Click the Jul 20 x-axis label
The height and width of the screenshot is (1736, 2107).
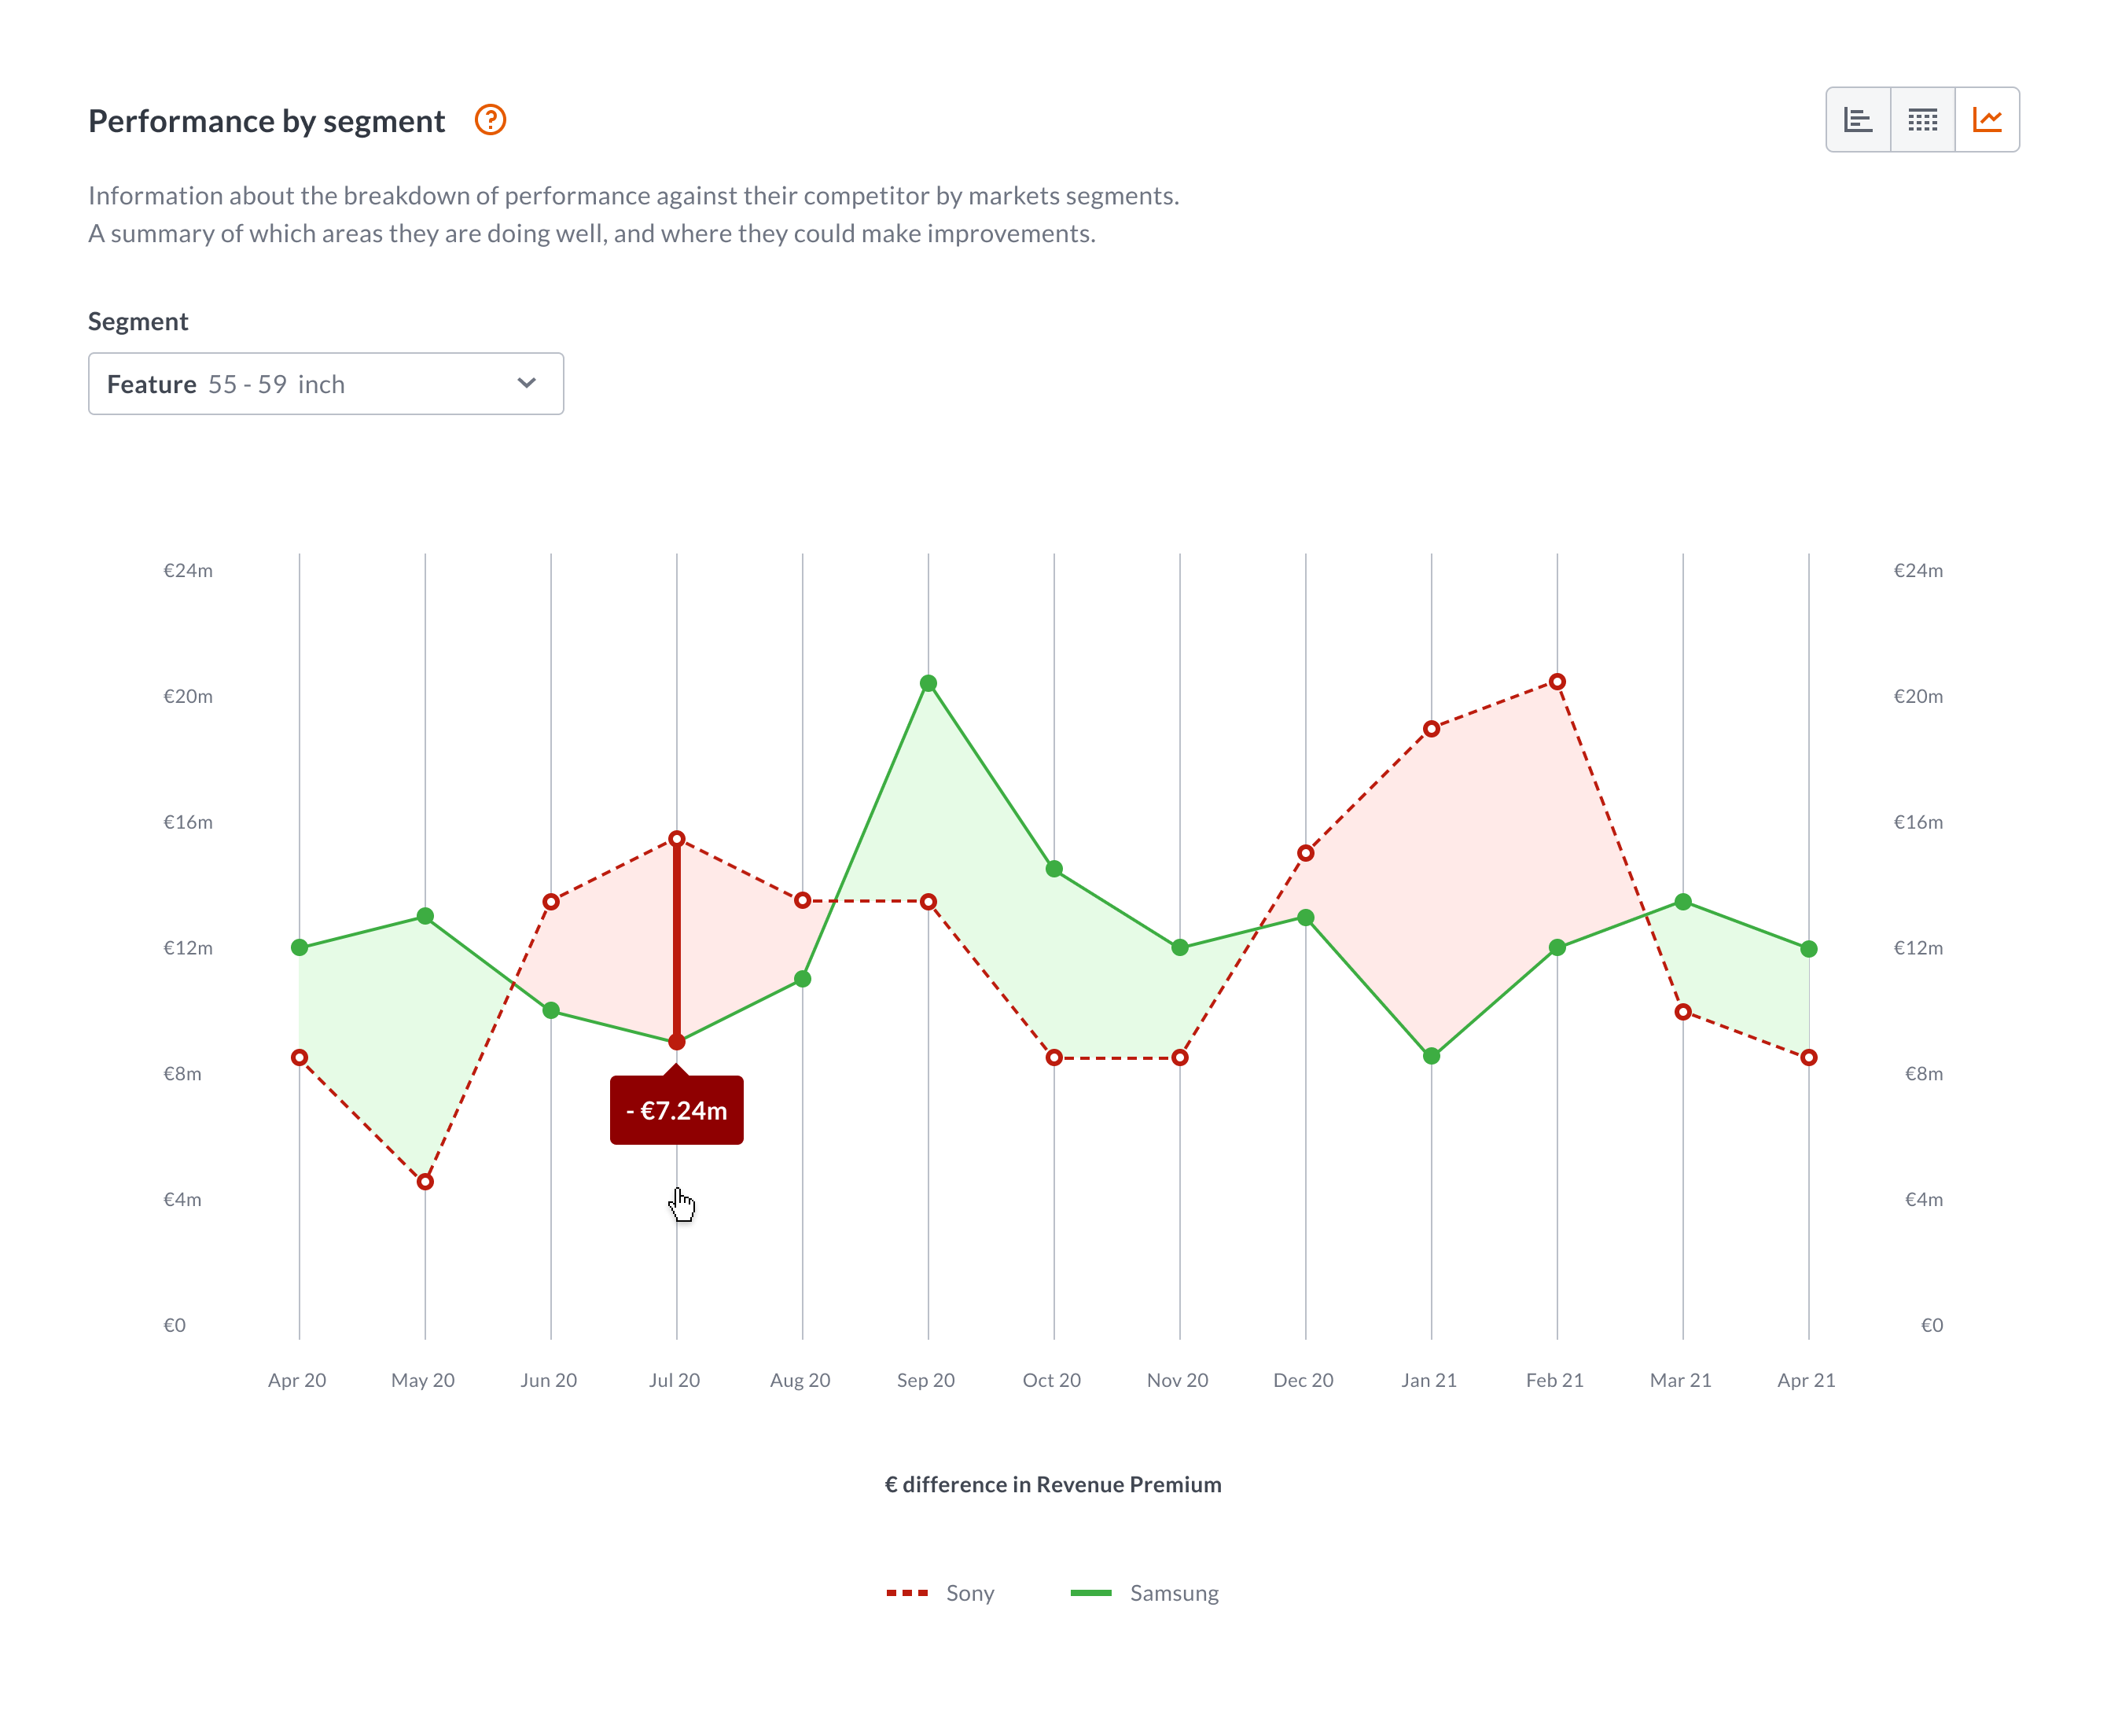click(675, 1380)
